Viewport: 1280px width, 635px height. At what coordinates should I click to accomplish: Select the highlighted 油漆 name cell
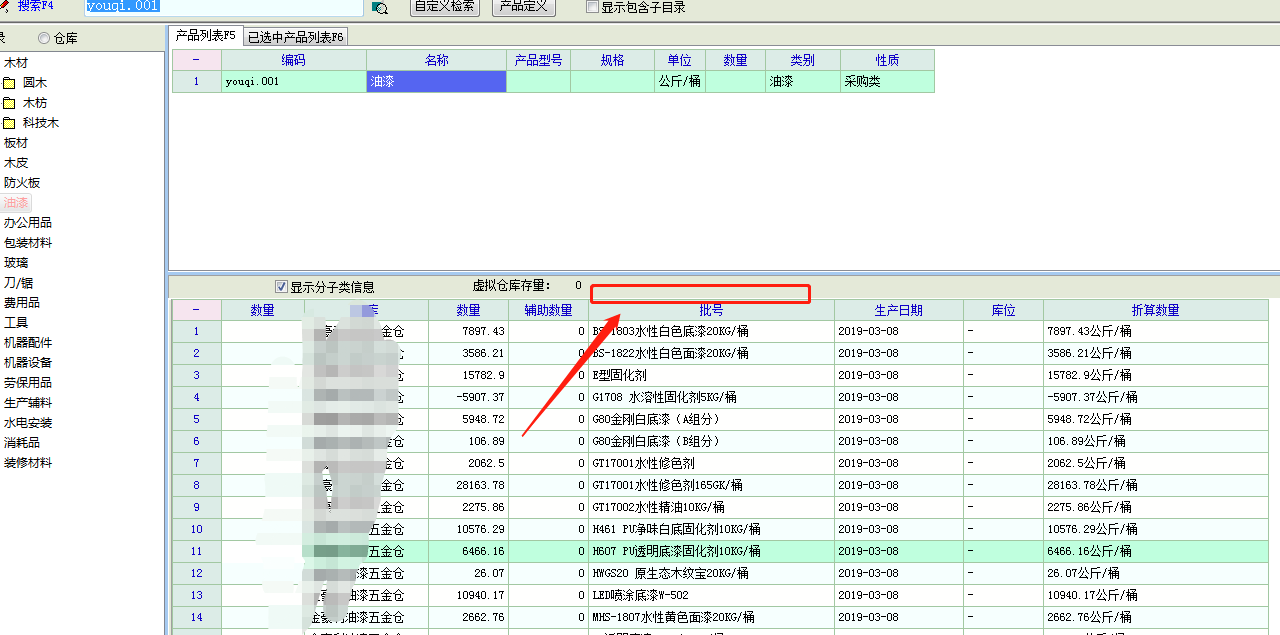point(436,82)
